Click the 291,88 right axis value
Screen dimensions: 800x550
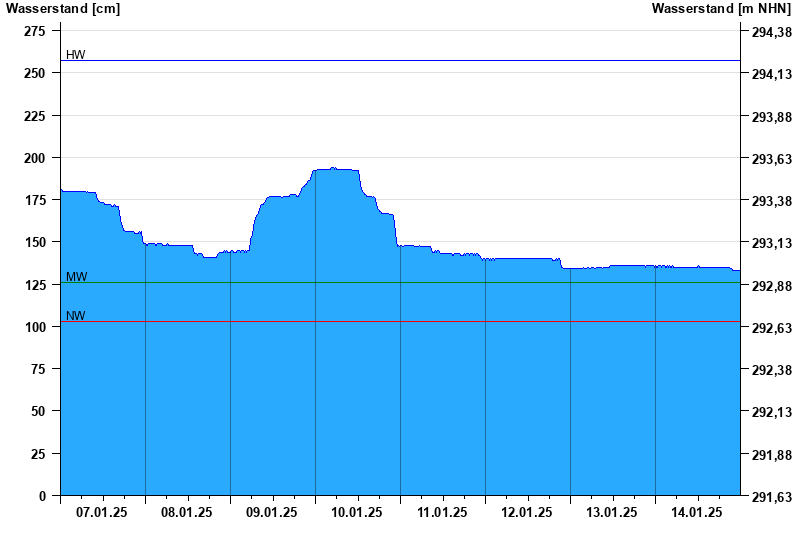(772, 455)
